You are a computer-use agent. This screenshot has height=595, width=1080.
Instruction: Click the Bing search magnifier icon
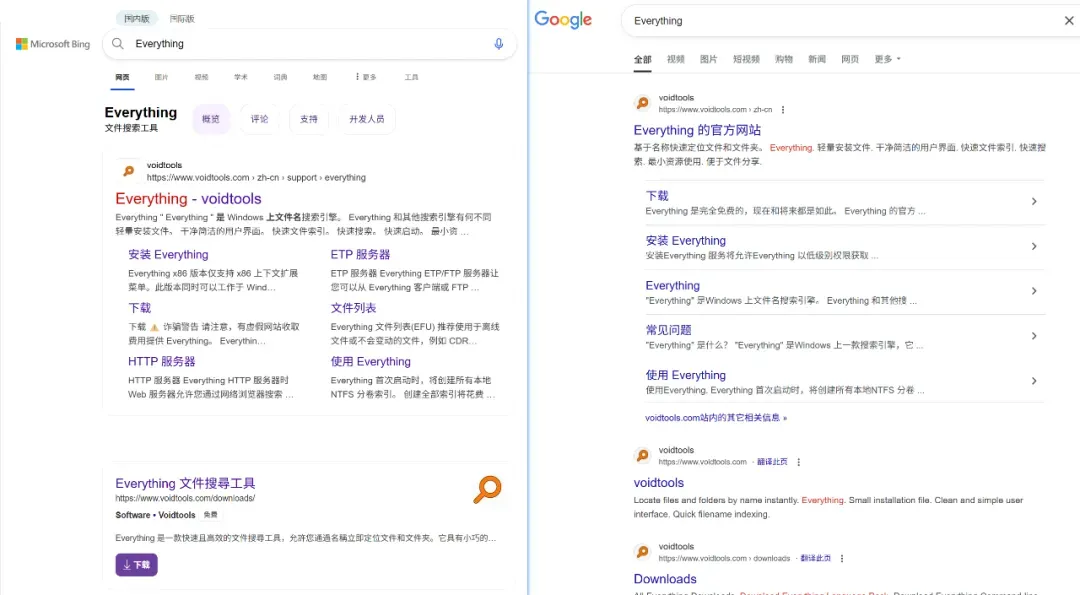[118, 43]
